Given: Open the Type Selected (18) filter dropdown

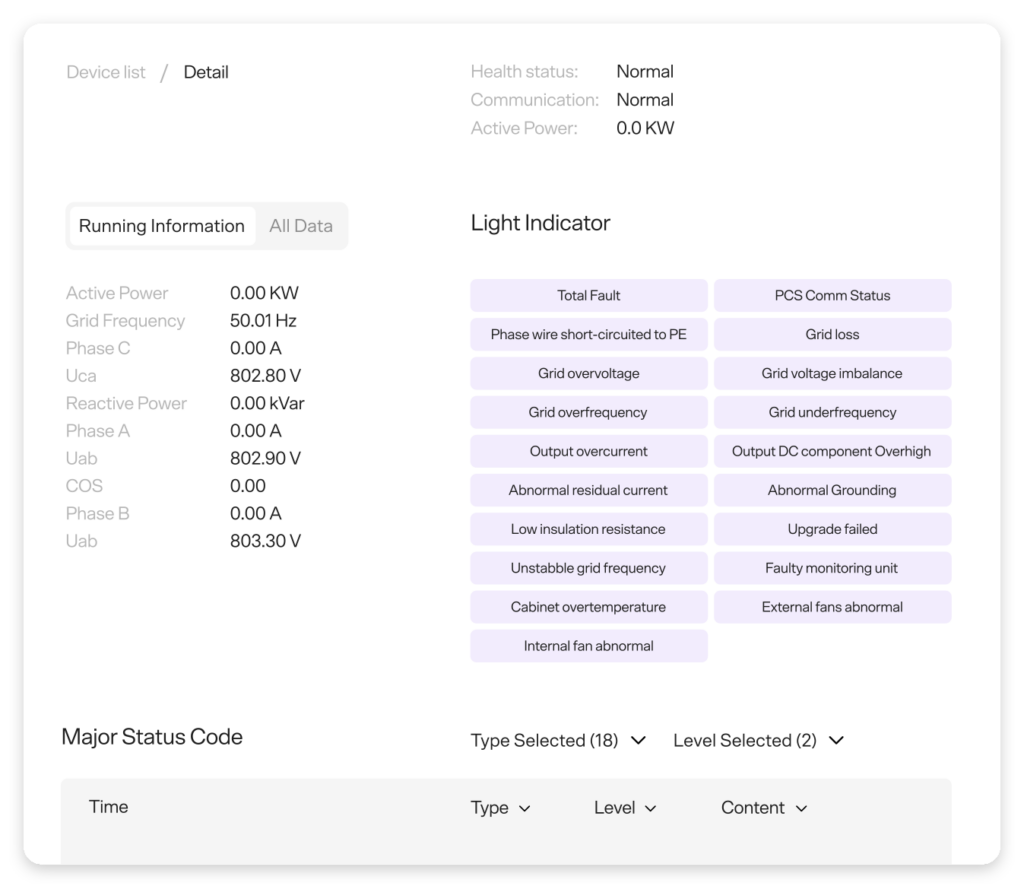Looking at the screenshot, I should click(x=557, y=740).
